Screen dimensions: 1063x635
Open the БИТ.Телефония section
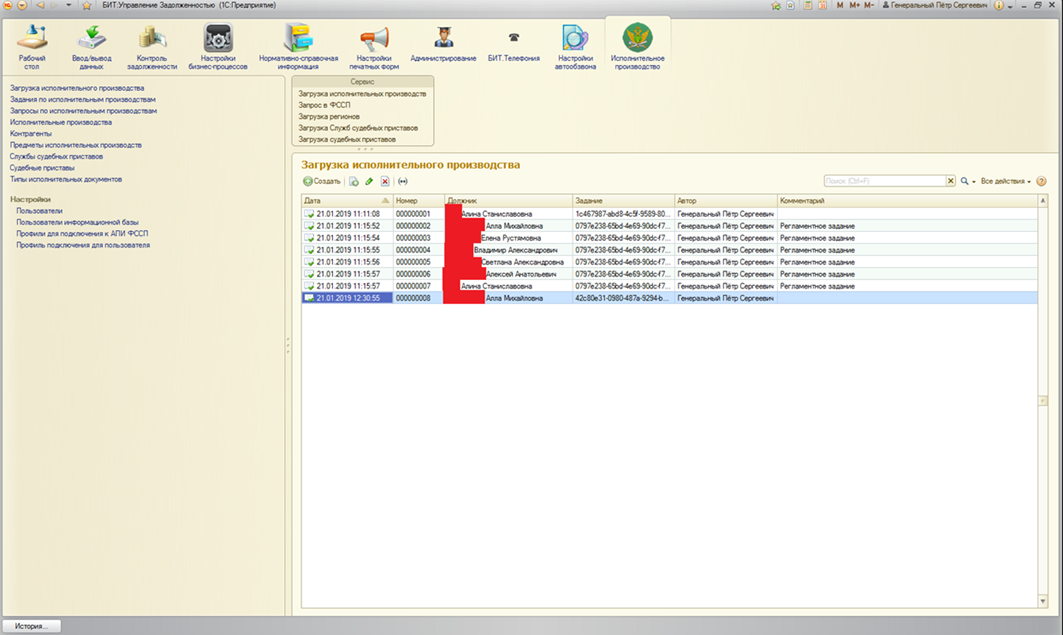click(513, 45)
